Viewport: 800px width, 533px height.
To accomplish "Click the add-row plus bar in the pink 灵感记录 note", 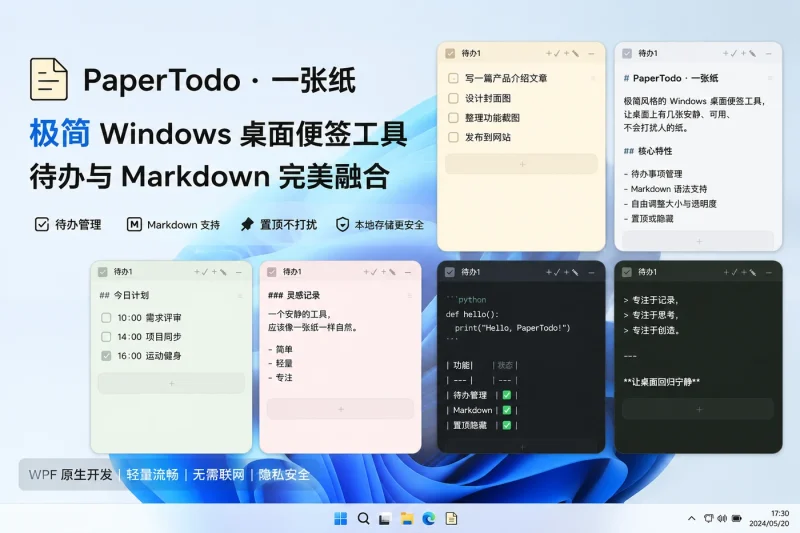I will [341, 409].
